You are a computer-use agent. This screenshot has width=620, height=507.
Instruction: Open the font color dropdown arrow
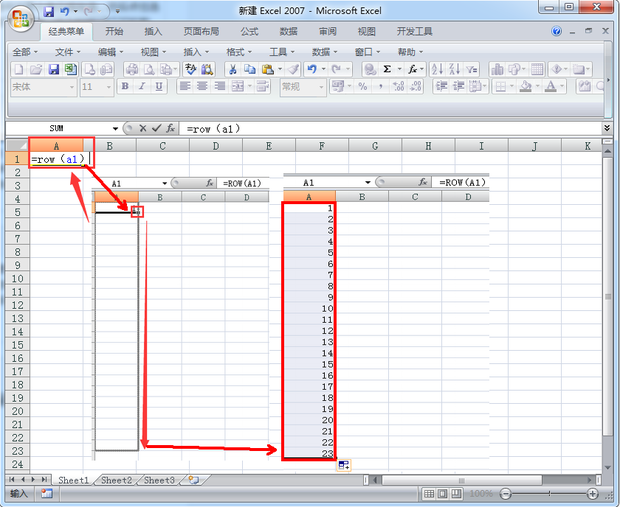(561, 86)
